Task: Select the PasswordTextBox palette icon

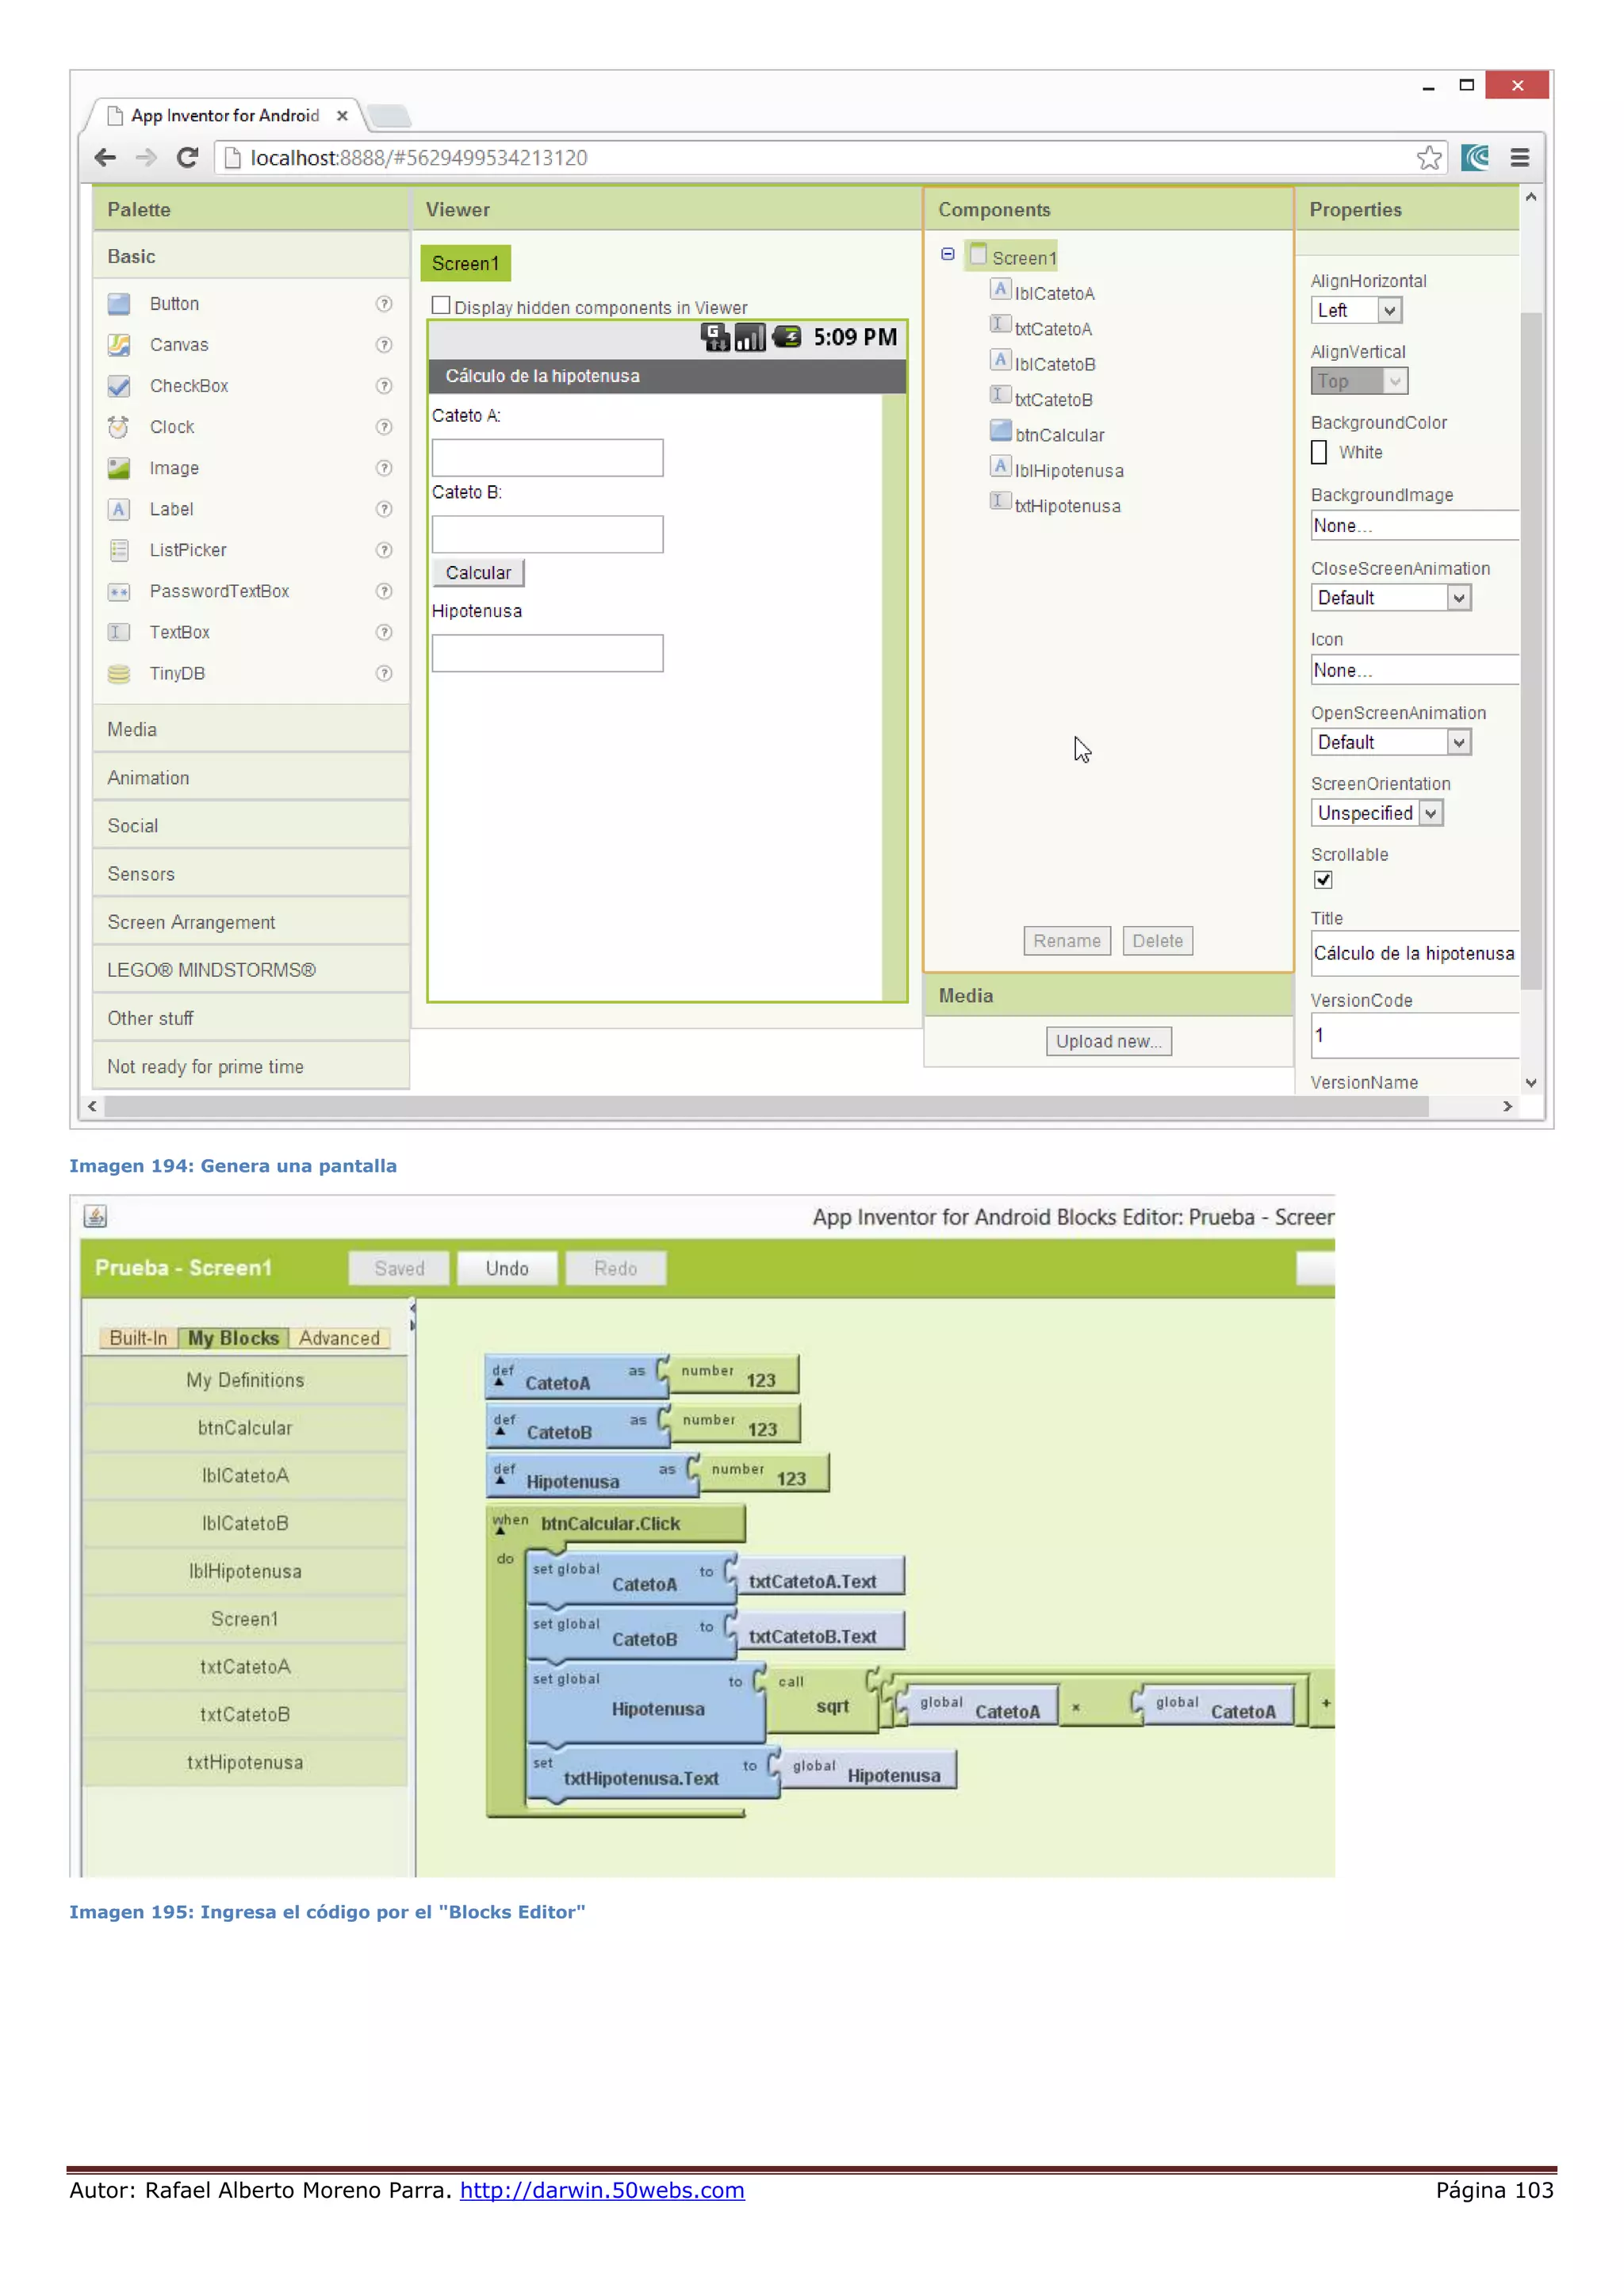Action: pos(119,592)
